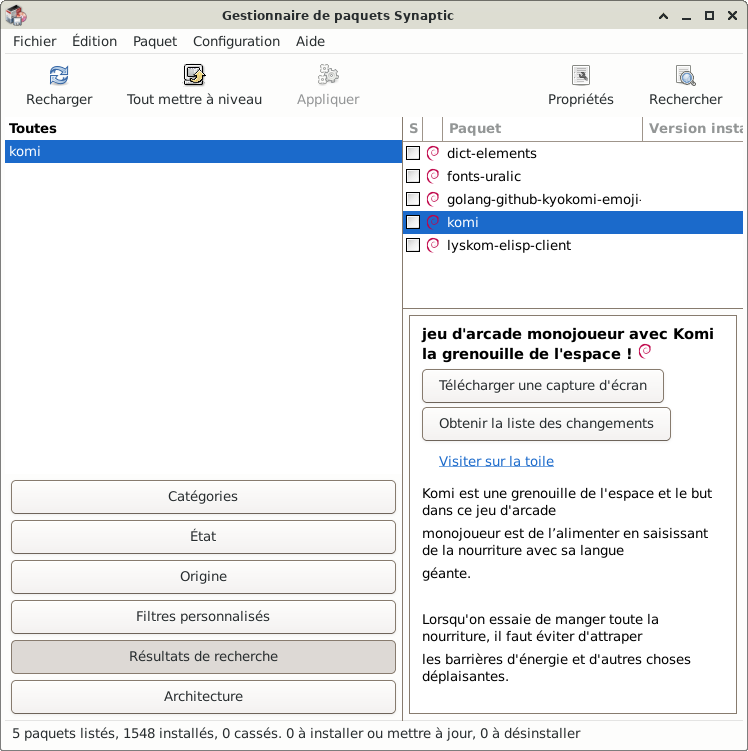Click Debian swirl icon beside dict-elements
Image resolution: width=748 pixels, height=751 pixels.
433,153
